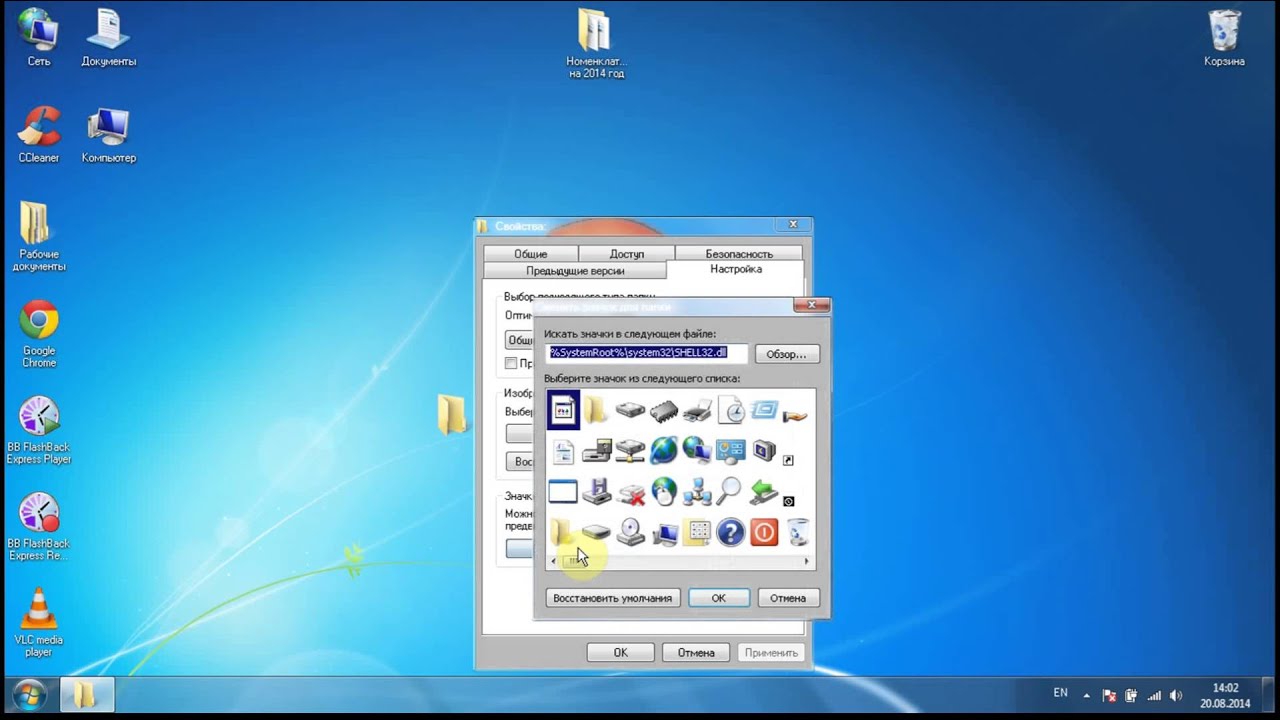Select the red power button icon
The image size is (1280, 720).
pyautogui.click(x=764, y=532)
